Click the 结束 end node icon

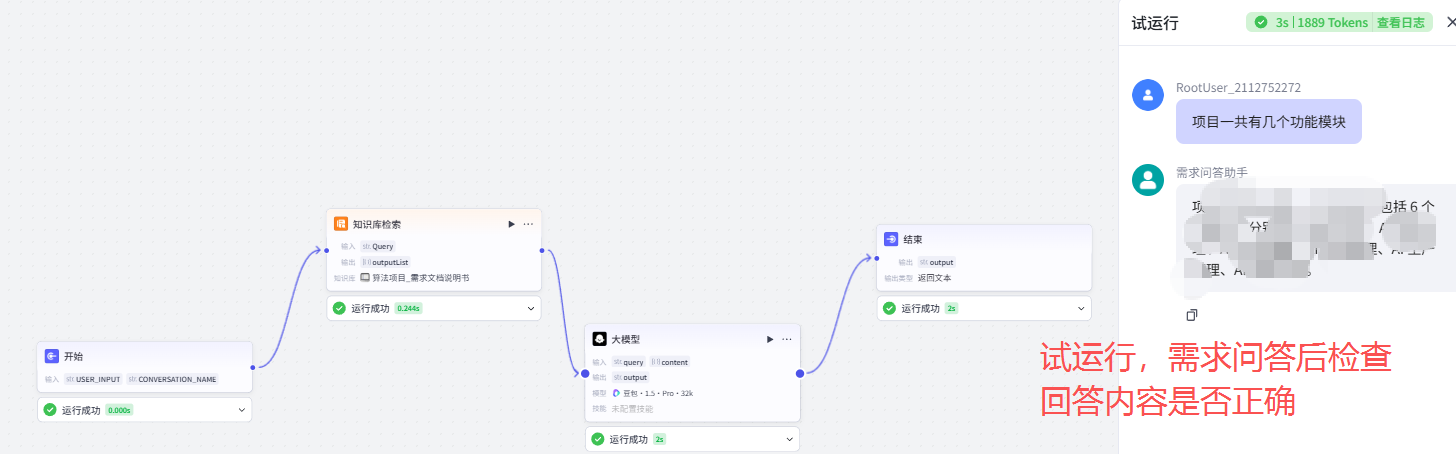click(891, 240)
